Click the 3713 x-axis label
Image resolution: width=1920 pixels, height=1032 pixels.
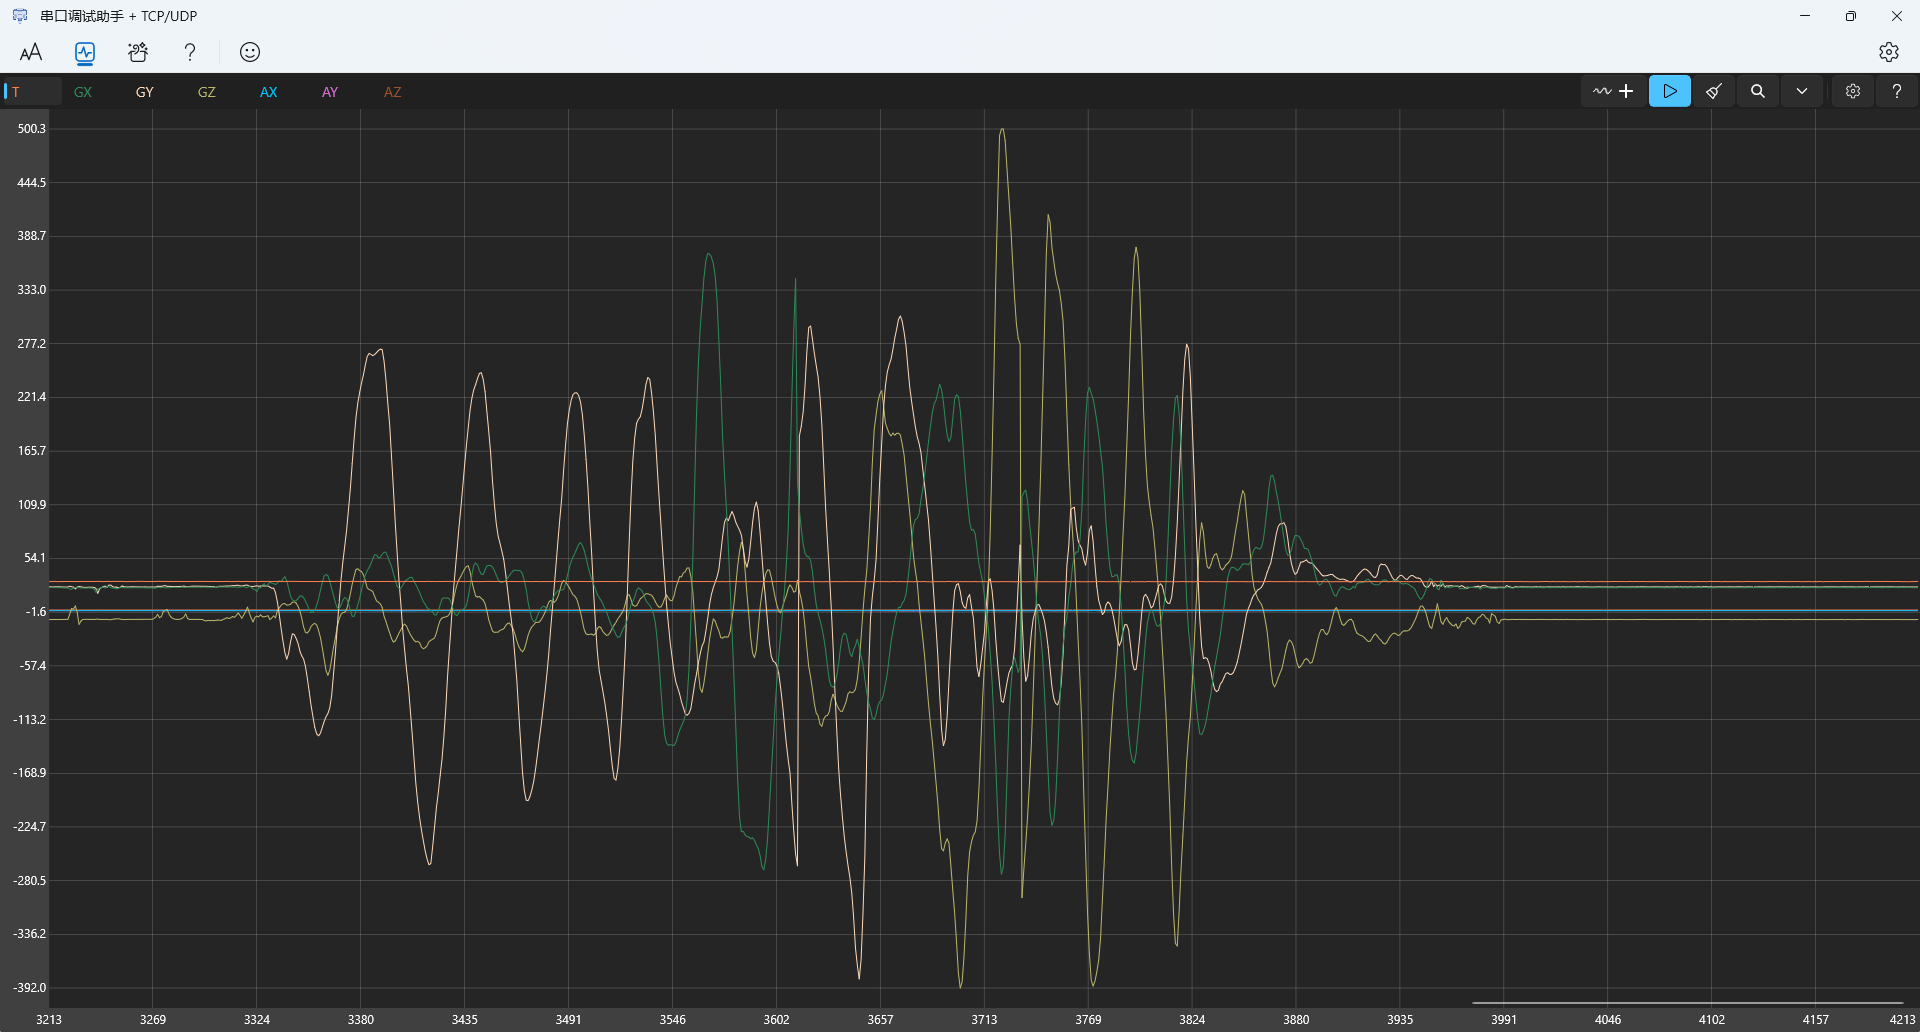point(984,1020)
